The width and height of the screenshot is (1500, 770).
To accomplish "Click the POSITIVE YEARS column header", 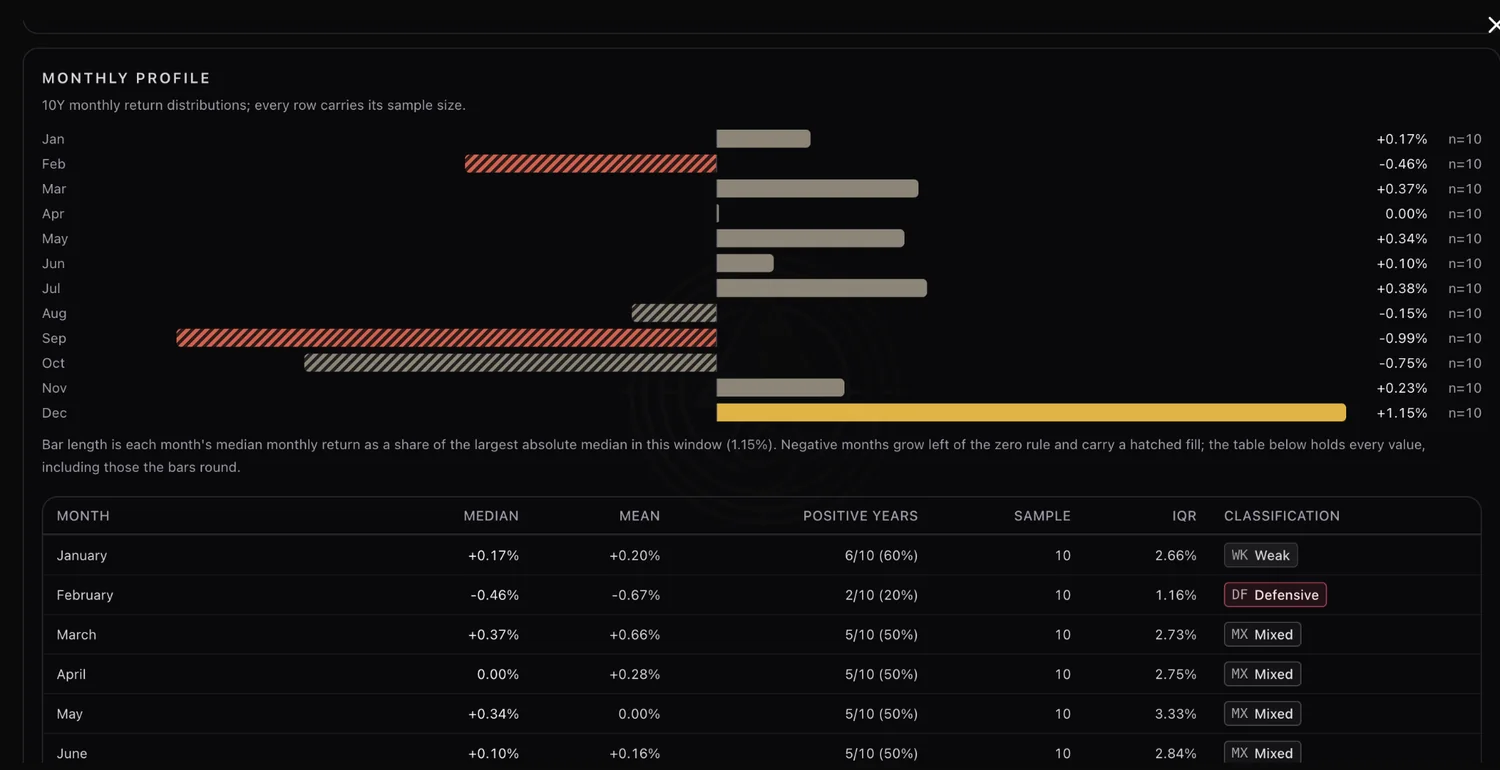I will coord(860,516).
